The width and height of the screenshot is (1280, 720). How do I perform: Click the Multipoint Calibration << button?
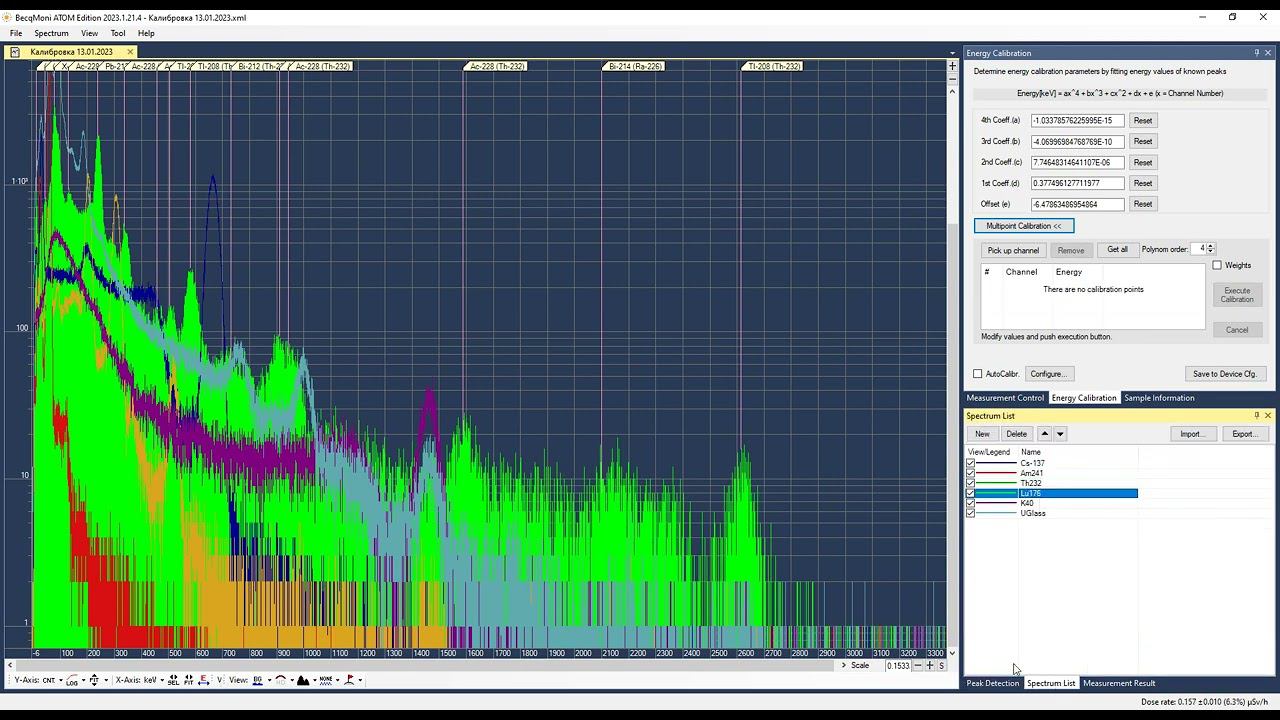click(x=1024, y=226)
